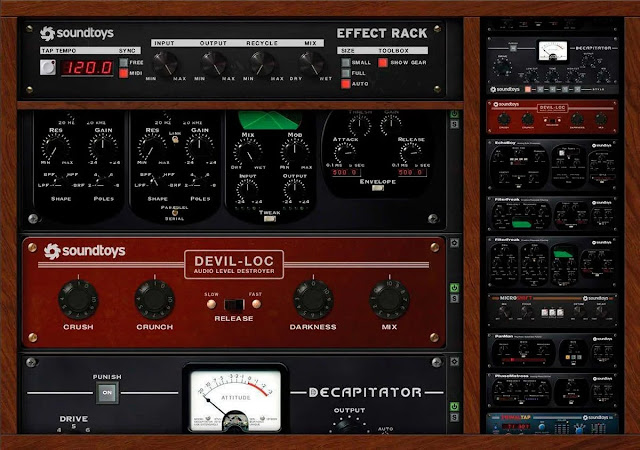Click the Effect Rack MIX dry/wet knob

point(312,64)
